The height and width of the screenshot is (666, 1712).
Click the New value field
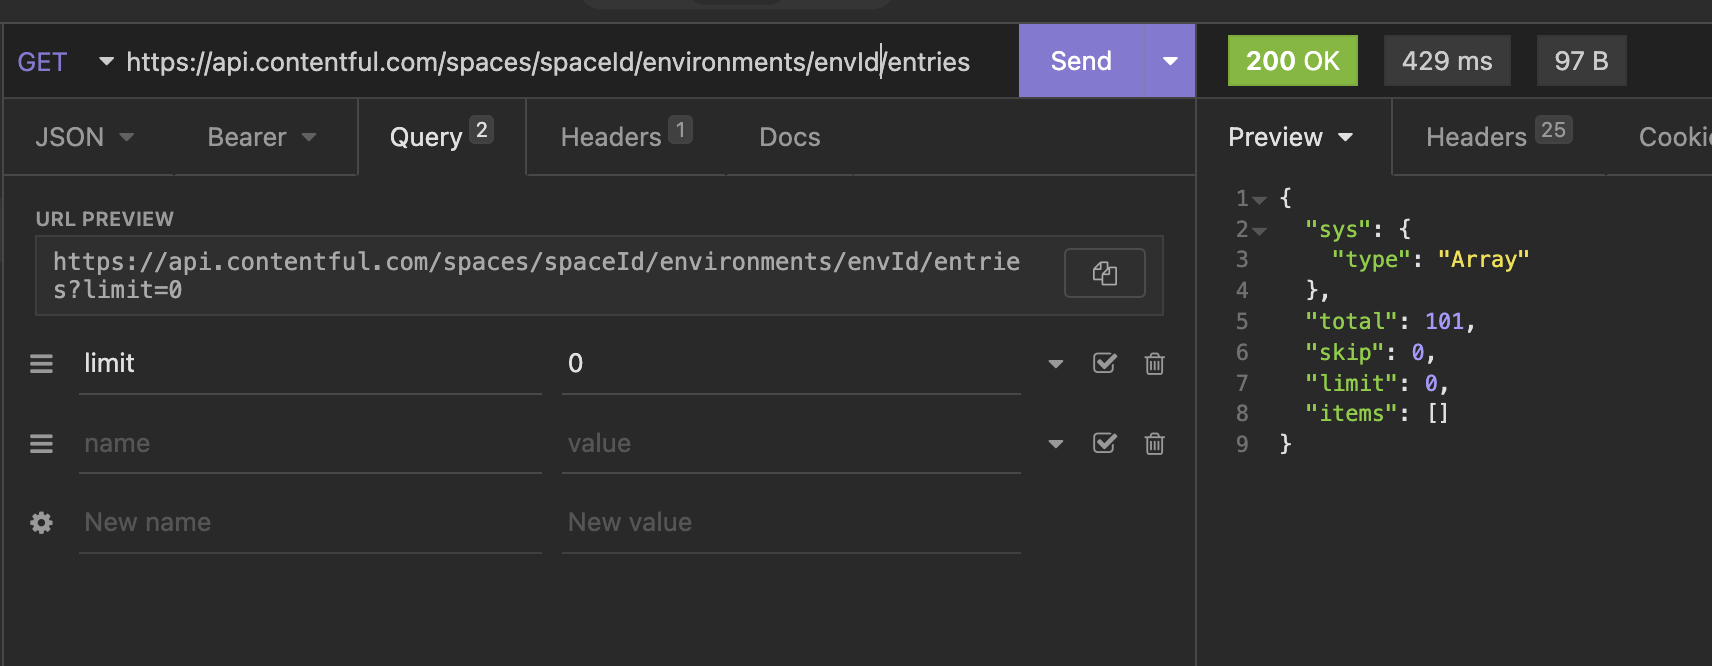[x=791, y=523]
